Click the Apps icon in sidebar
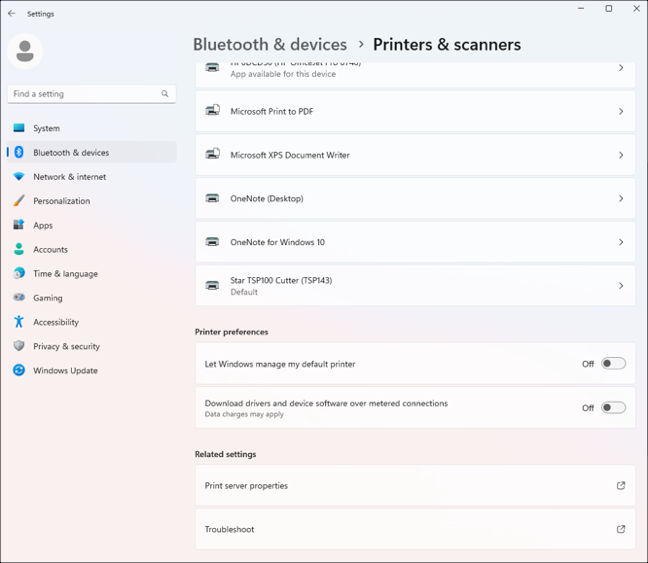 point(19,225)
